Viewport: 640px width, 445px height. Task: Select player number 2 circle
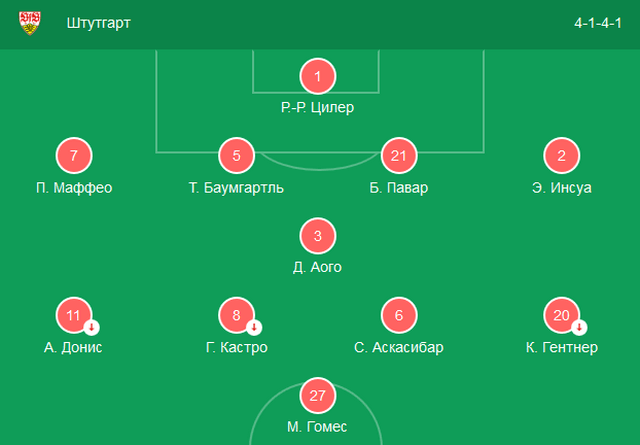(x=562, y=156)
